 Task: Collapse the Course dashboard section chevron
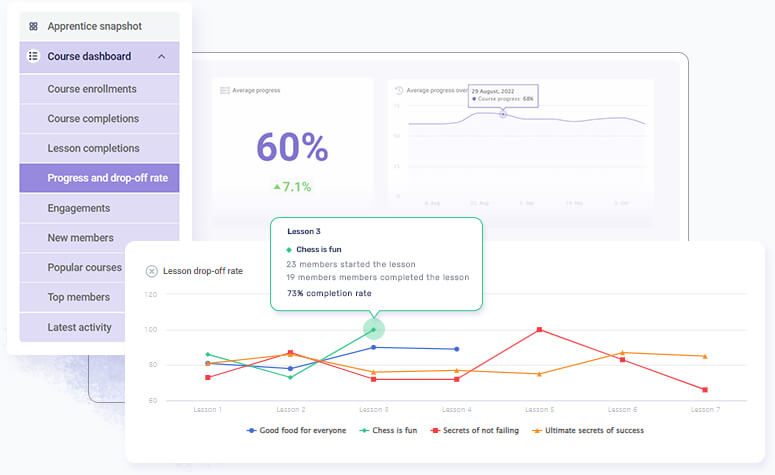point(162,57)
